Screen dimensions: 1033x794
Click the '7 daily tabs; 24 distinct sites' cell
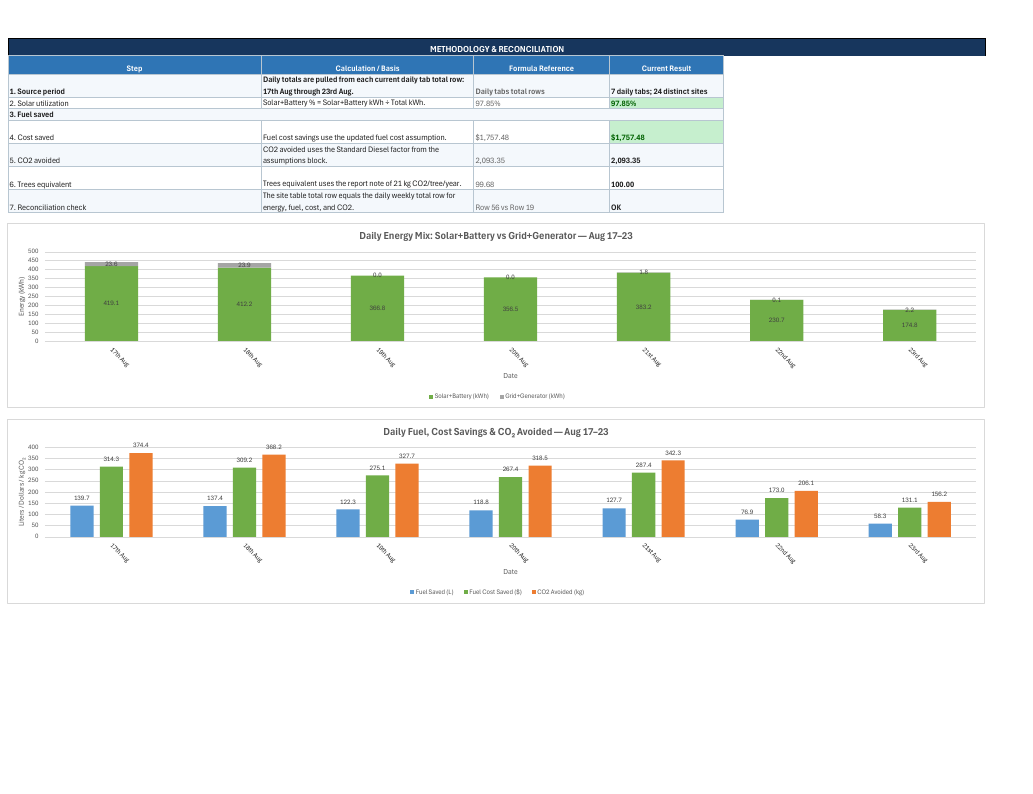pyautogui.click(x=666, y=86)
